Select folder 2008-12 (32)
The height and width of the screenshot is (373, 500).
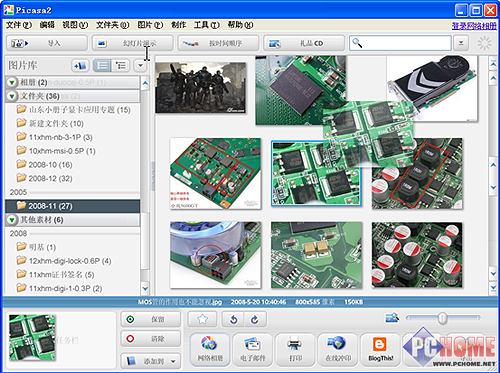pos(44,178)
